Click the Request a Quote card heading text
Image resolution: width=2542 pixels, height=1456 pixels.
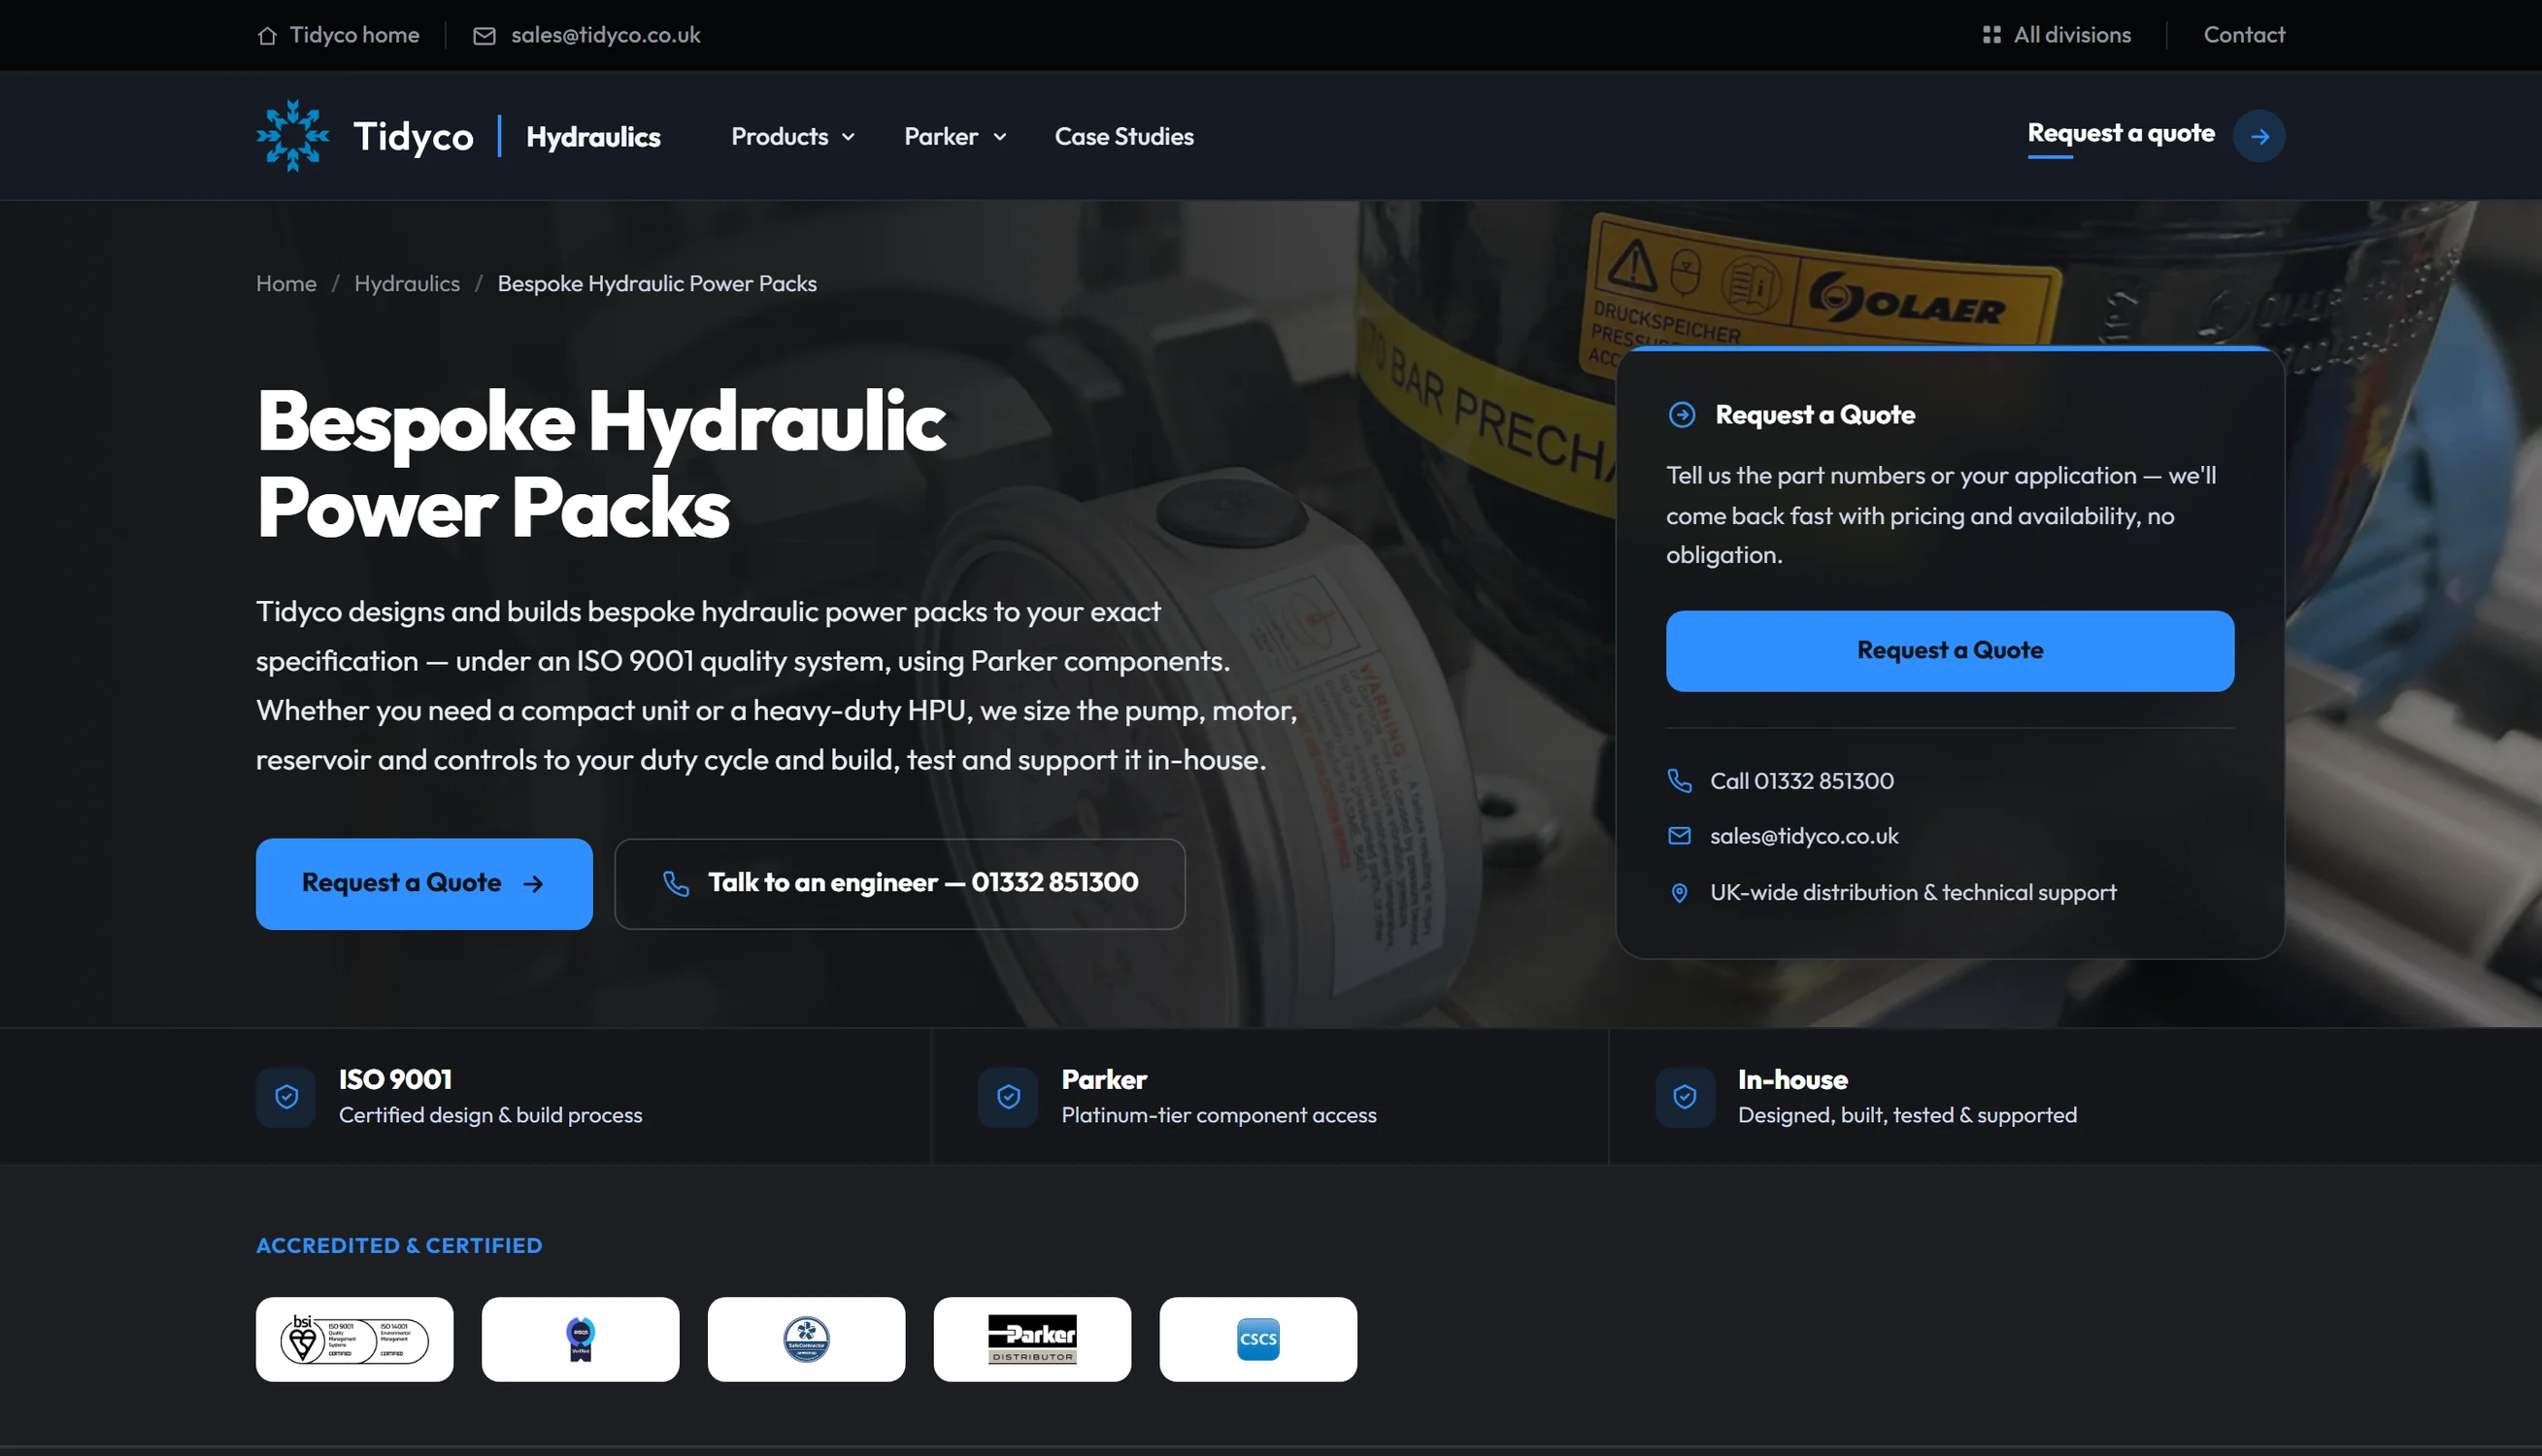click(x=1814, y=415)
